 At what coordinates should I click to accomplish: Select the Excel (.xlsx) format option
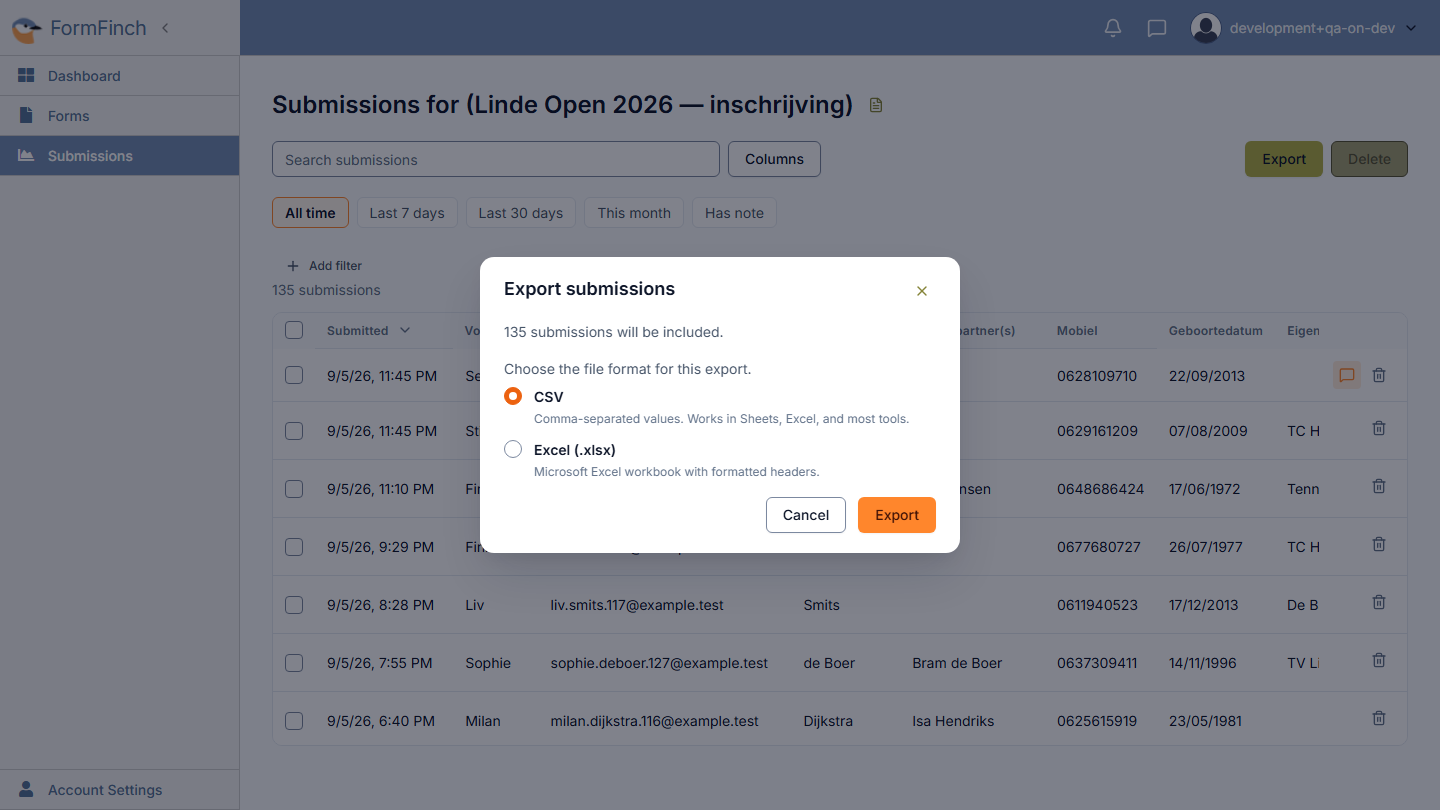513,449
